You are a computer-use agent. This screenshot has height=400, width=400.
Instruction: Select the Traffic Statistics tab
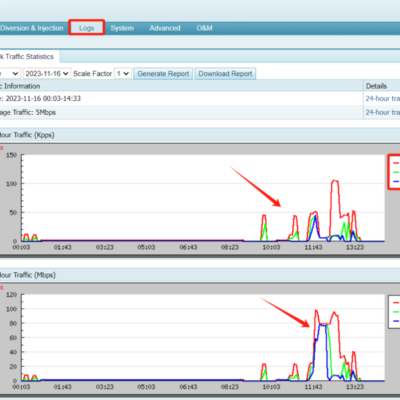point(29,56)
